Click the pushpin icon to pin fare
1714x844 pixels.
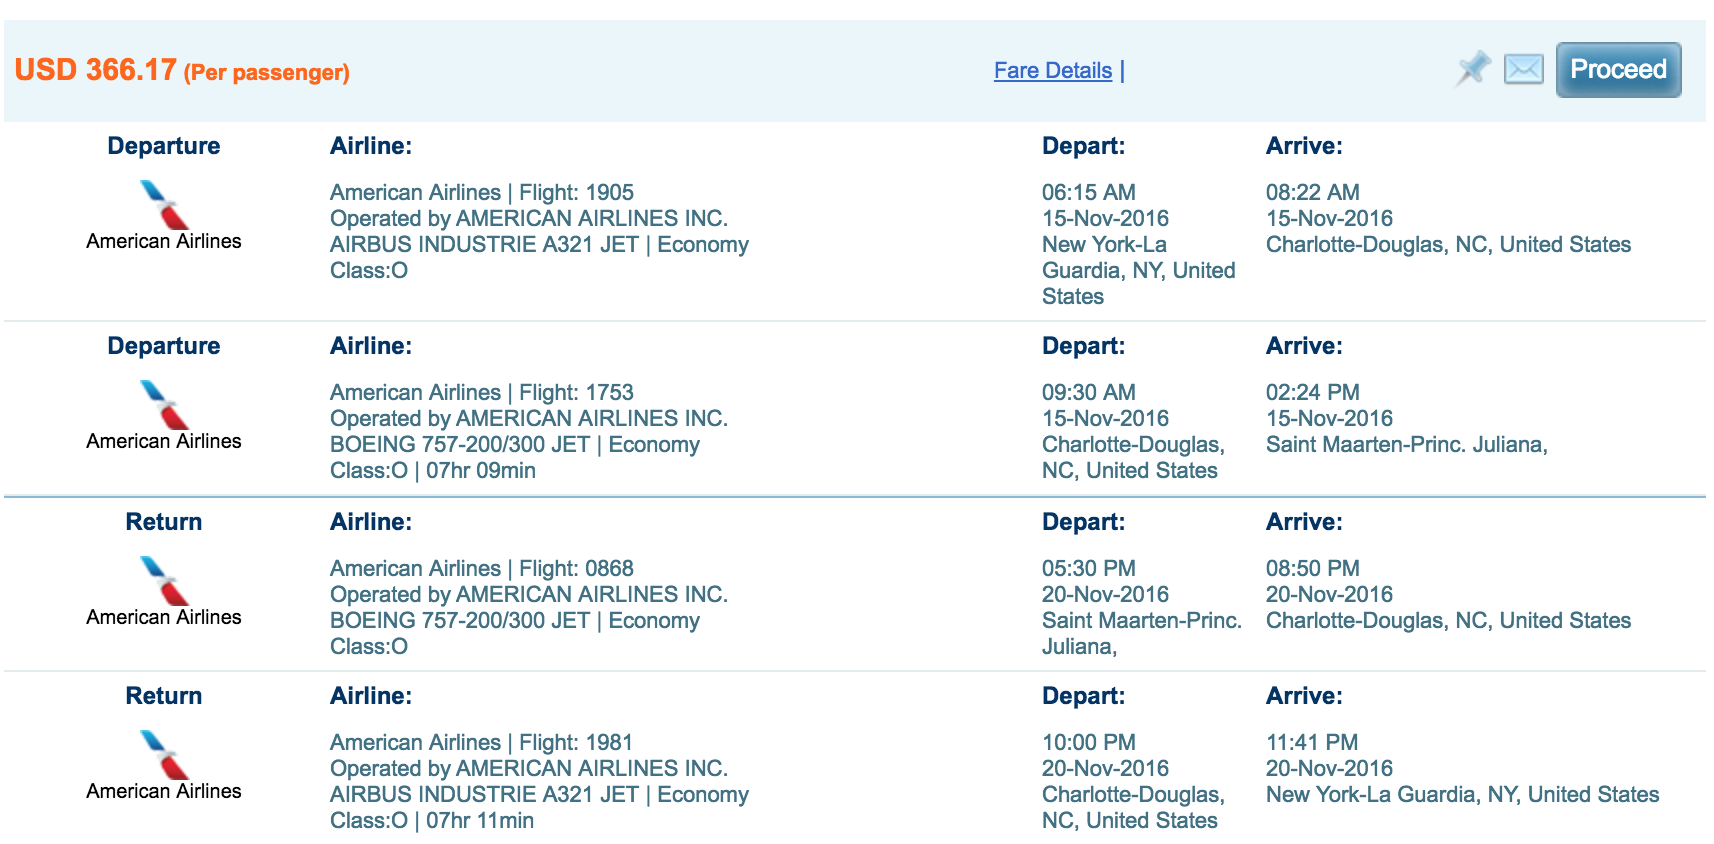coord(1472,69)
